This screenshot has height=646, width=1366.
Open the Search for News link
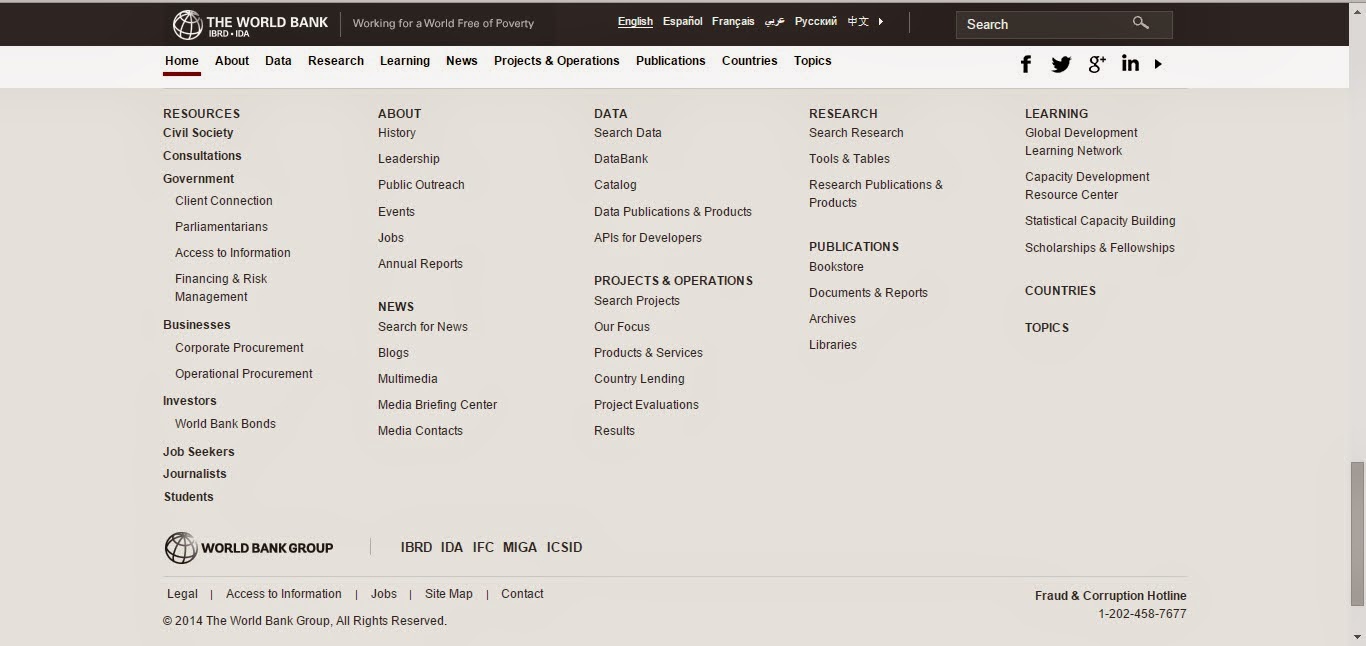[x=423, y=327]
